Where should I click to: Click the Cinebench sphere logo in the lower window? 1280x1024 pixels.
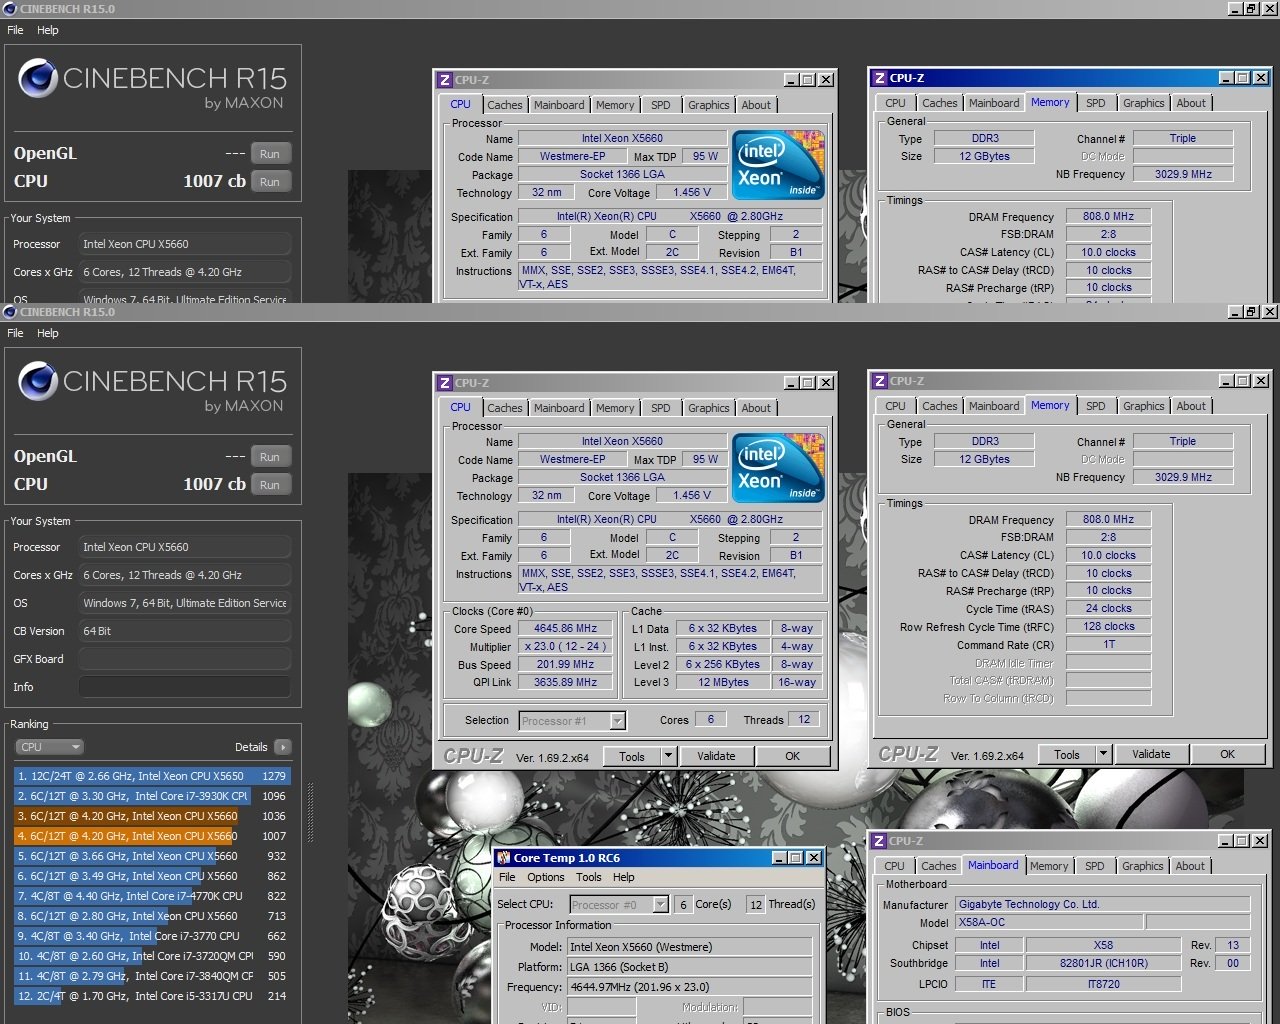click(x=38, y=381)
